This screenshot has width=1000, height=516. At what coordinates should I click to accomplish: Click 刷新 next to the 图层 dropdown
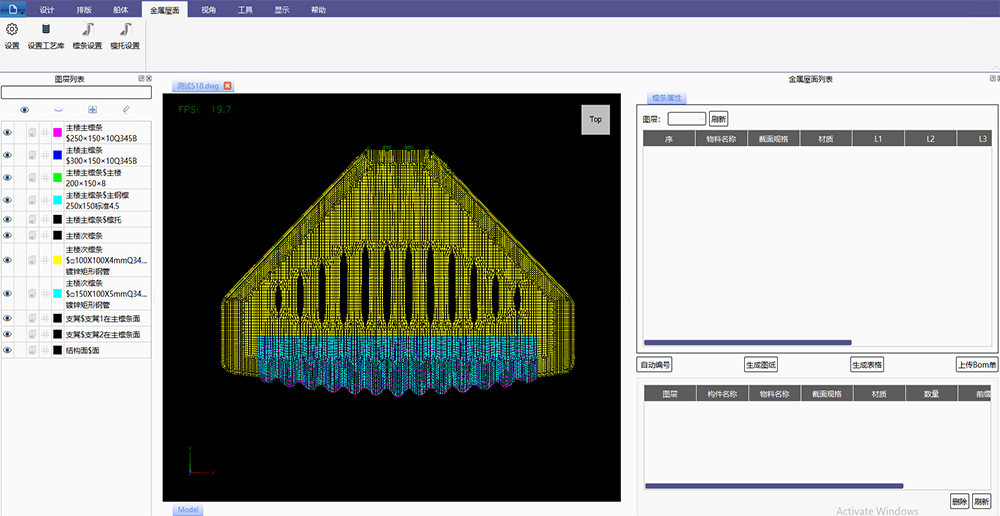point(718,119)
